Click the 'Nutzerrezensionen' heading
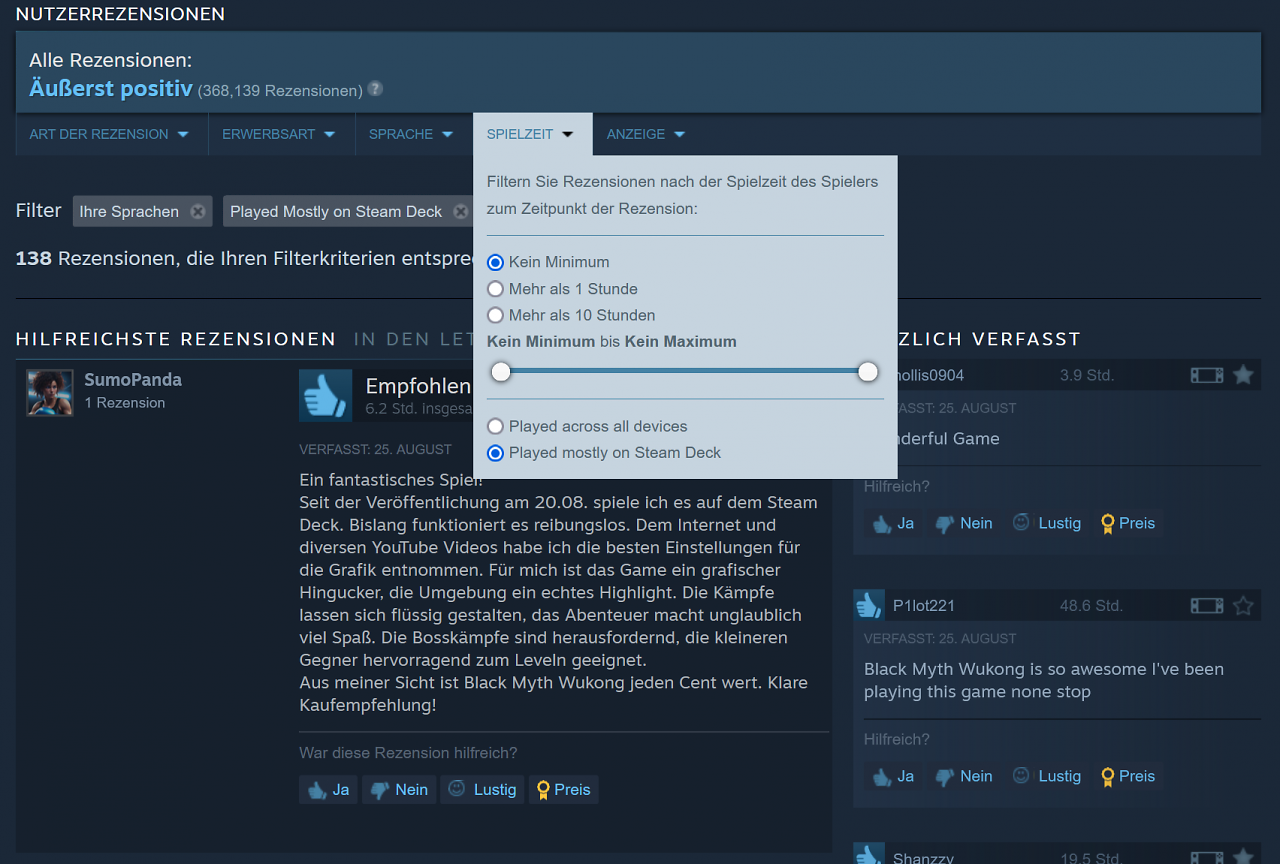The height and width of the screenshot is (864, 1280). click(x=120, y=14)
